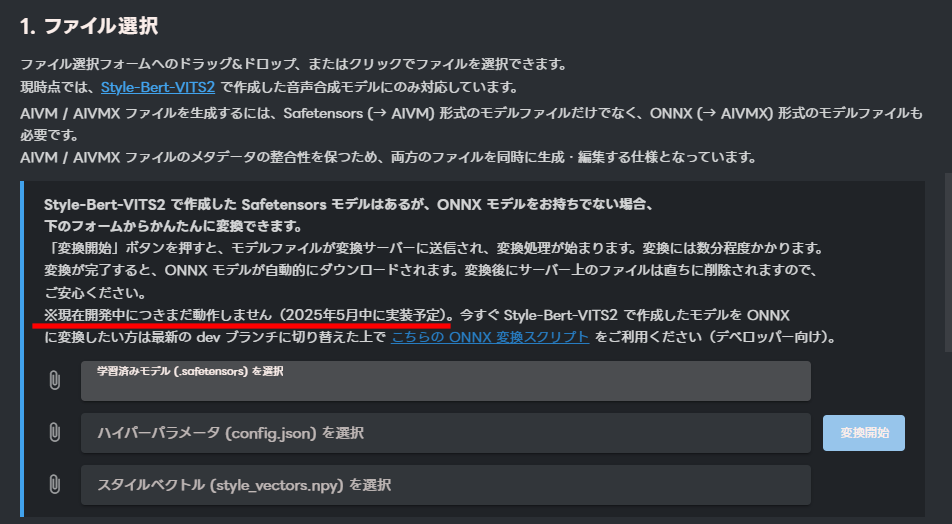The width and height of the screenshot is (952, 524).
Task: Click the bold Style-Bert-VITS2 で作成した Safetensors notice line
Action: (x=348, y=205)
